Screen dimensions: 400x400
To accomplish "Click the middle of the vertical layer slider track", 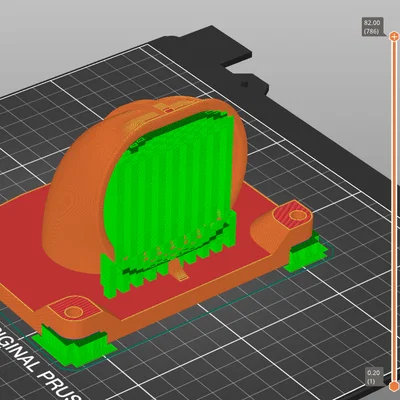I will point(394,211).
